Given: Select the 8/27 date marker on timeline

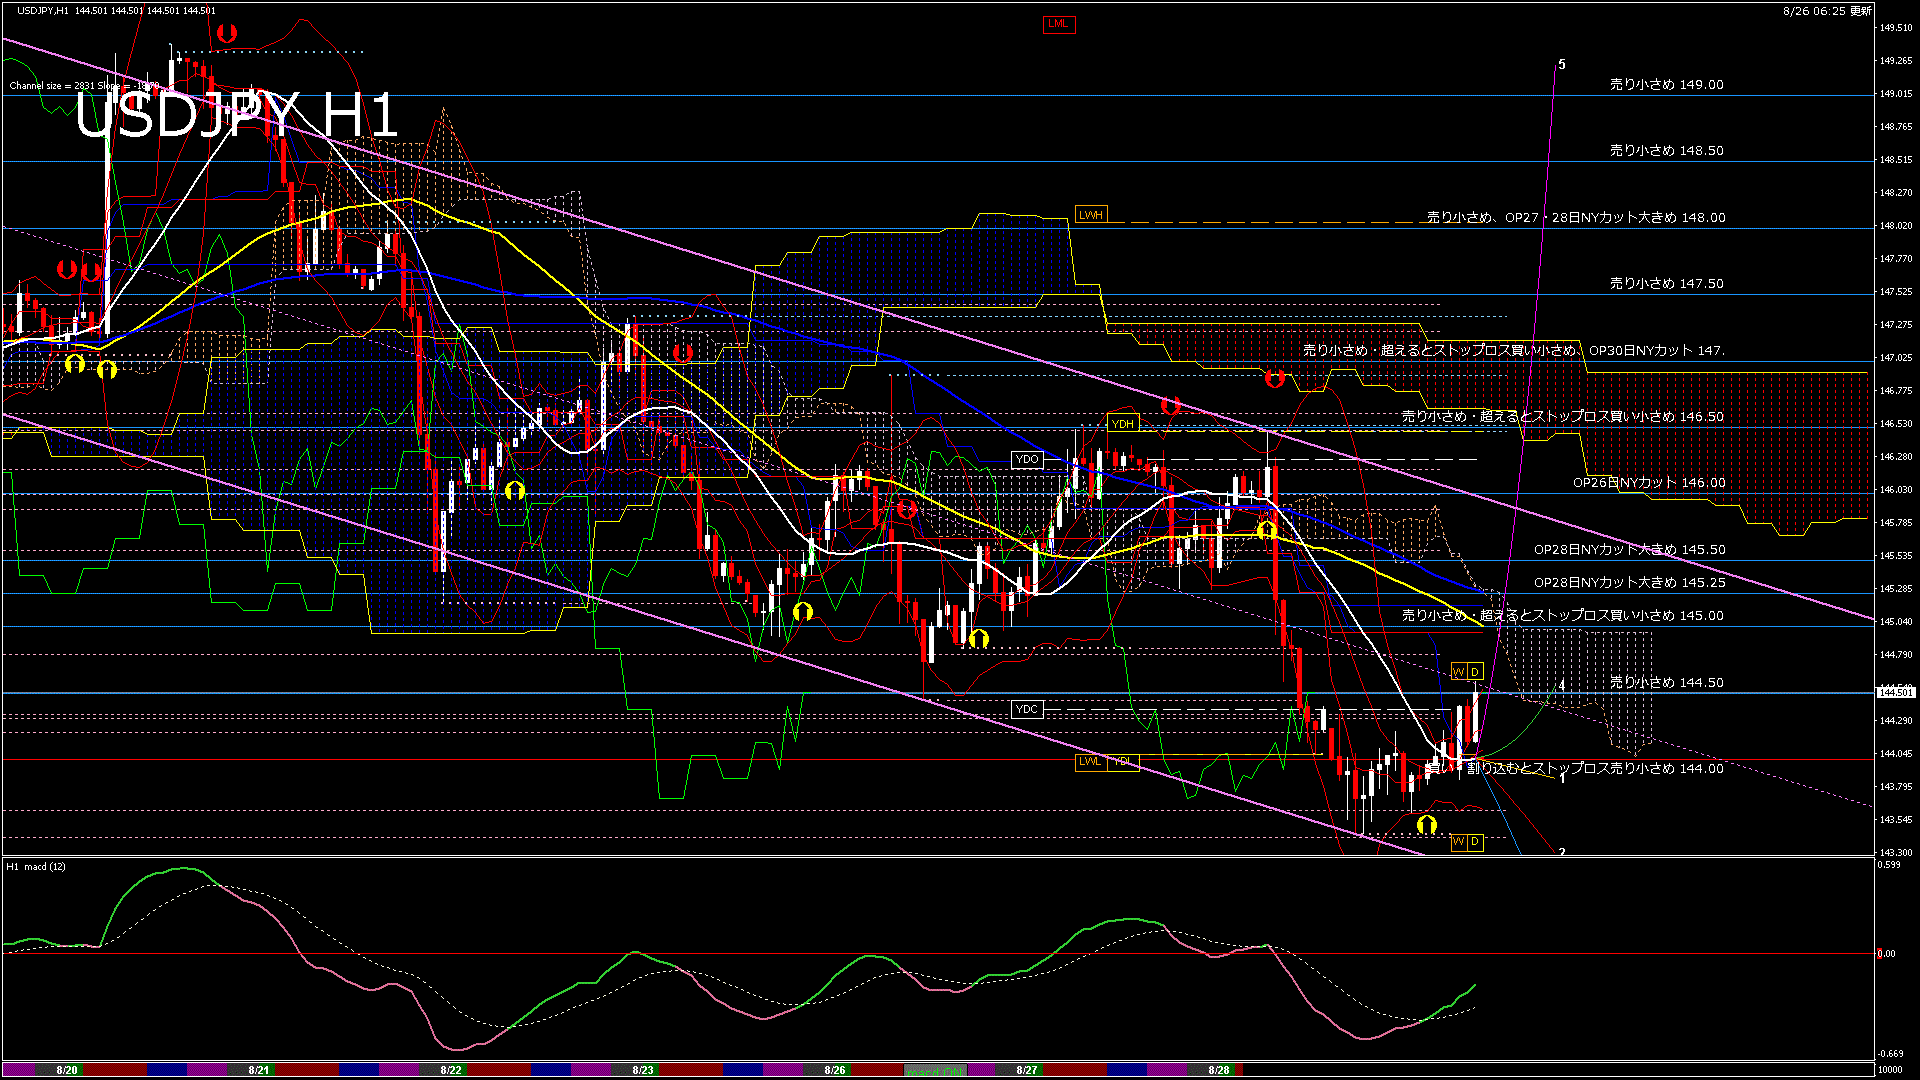Looking at the screenshot, I should click(x=1027, y=1070).
